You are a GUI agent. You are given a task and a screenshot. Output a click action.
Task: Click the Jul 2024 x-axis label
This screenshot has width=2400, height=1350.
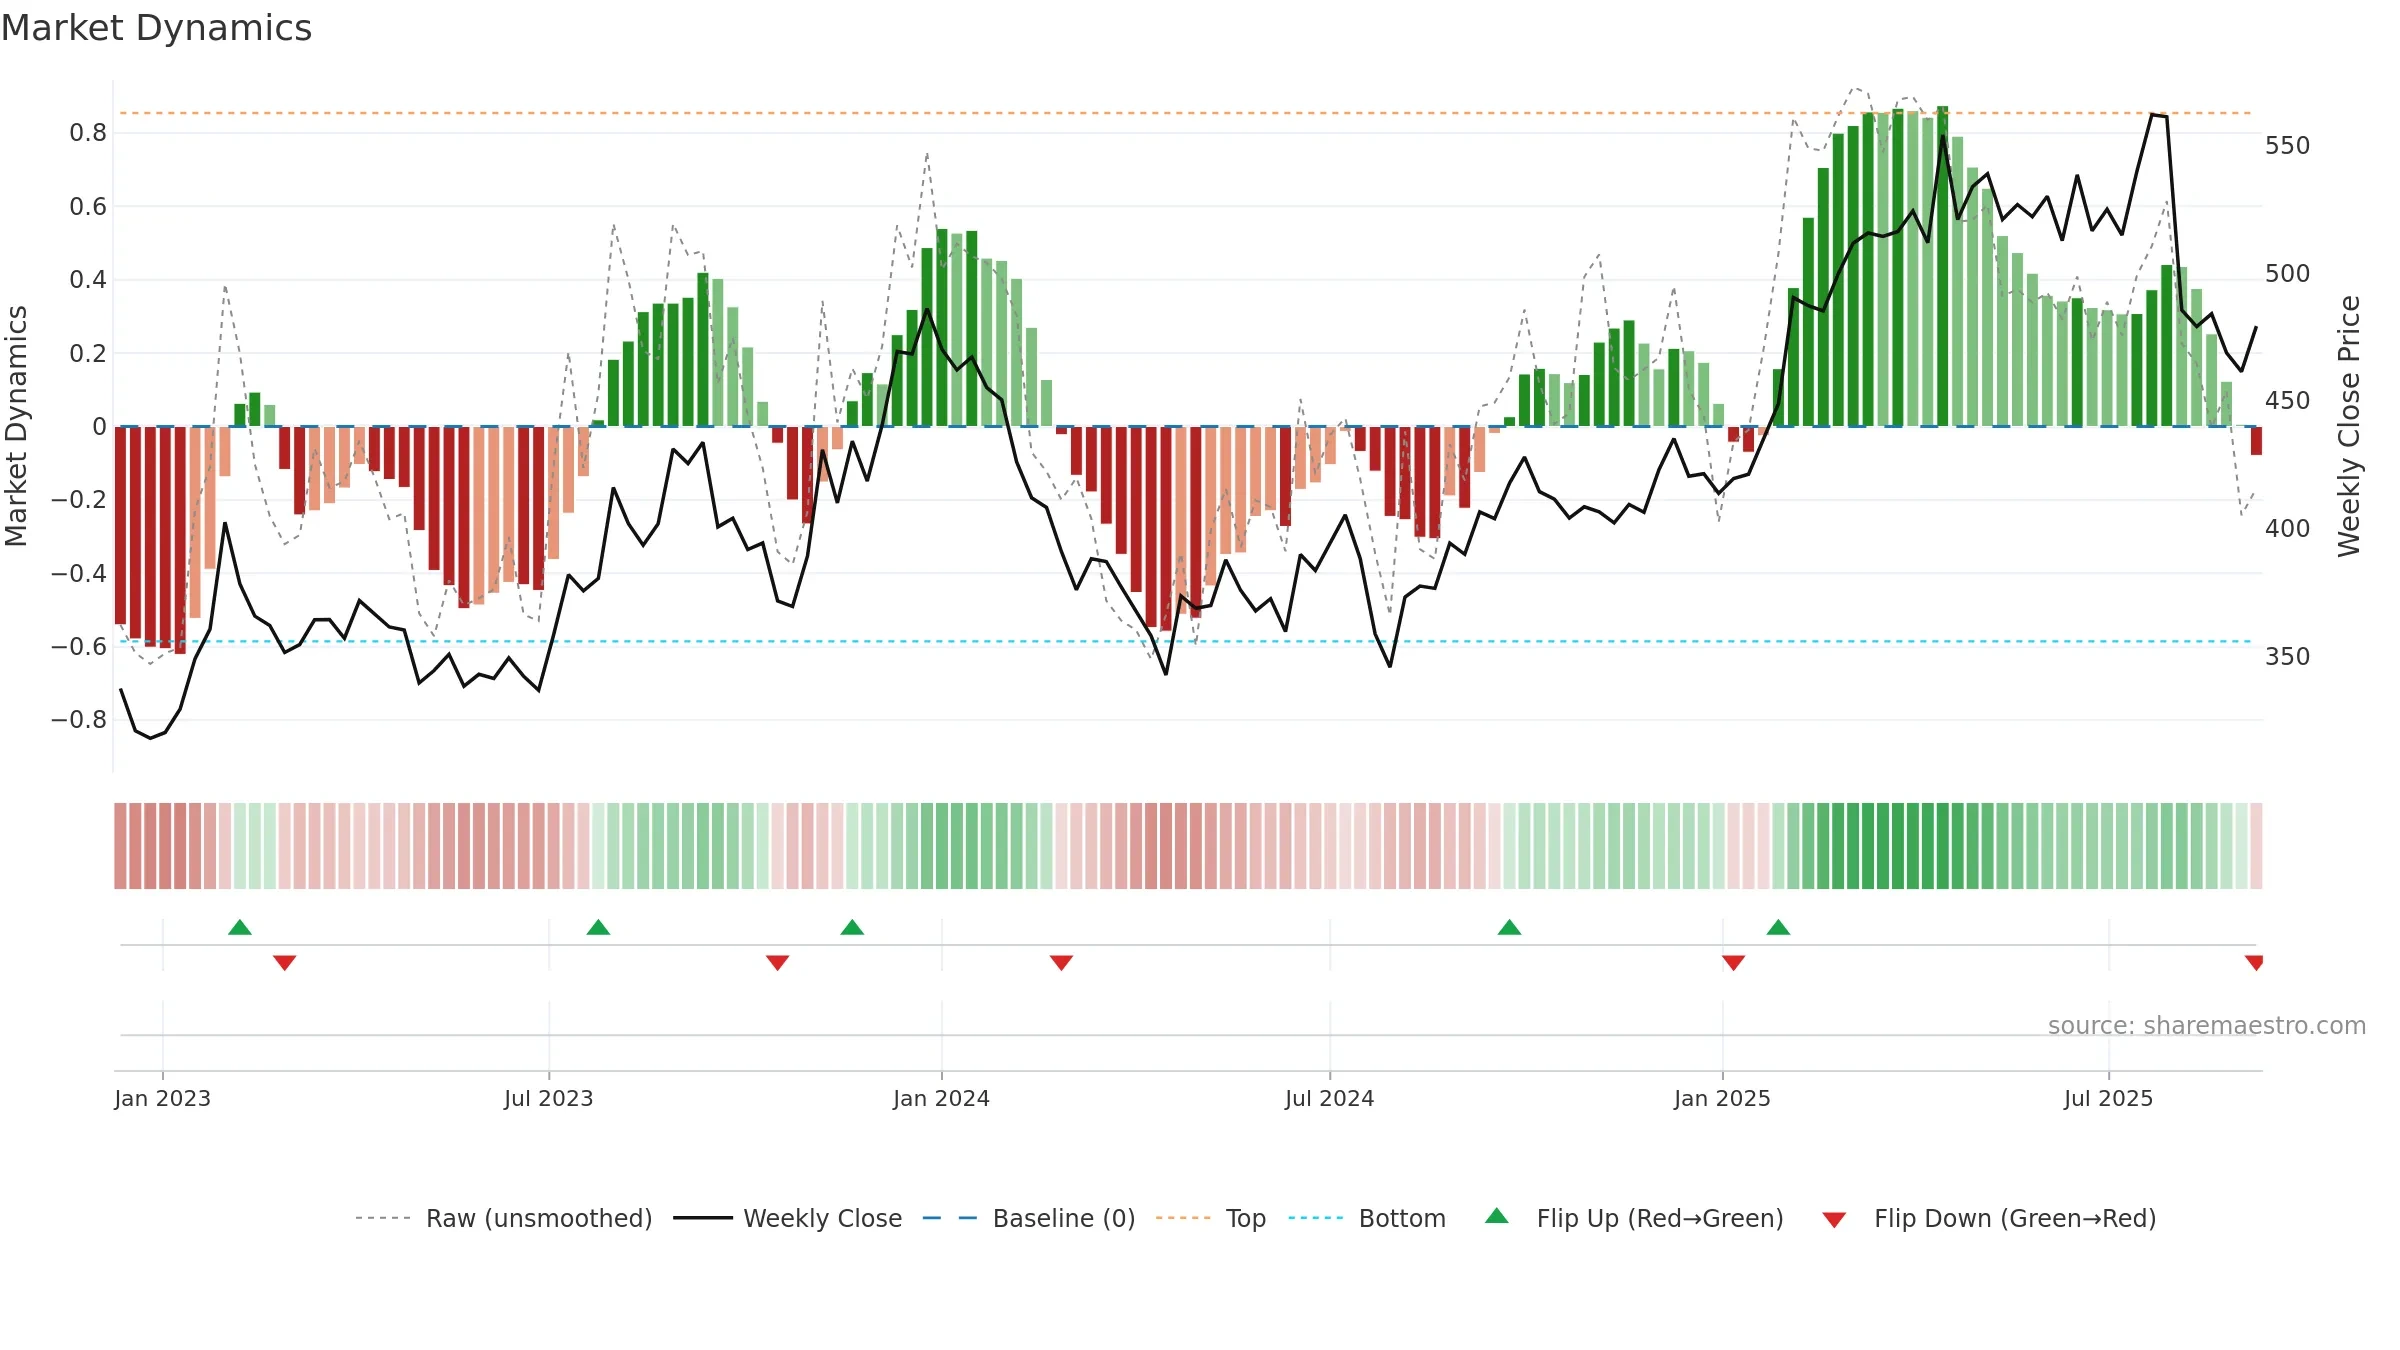click(x=1330, y=1098)
